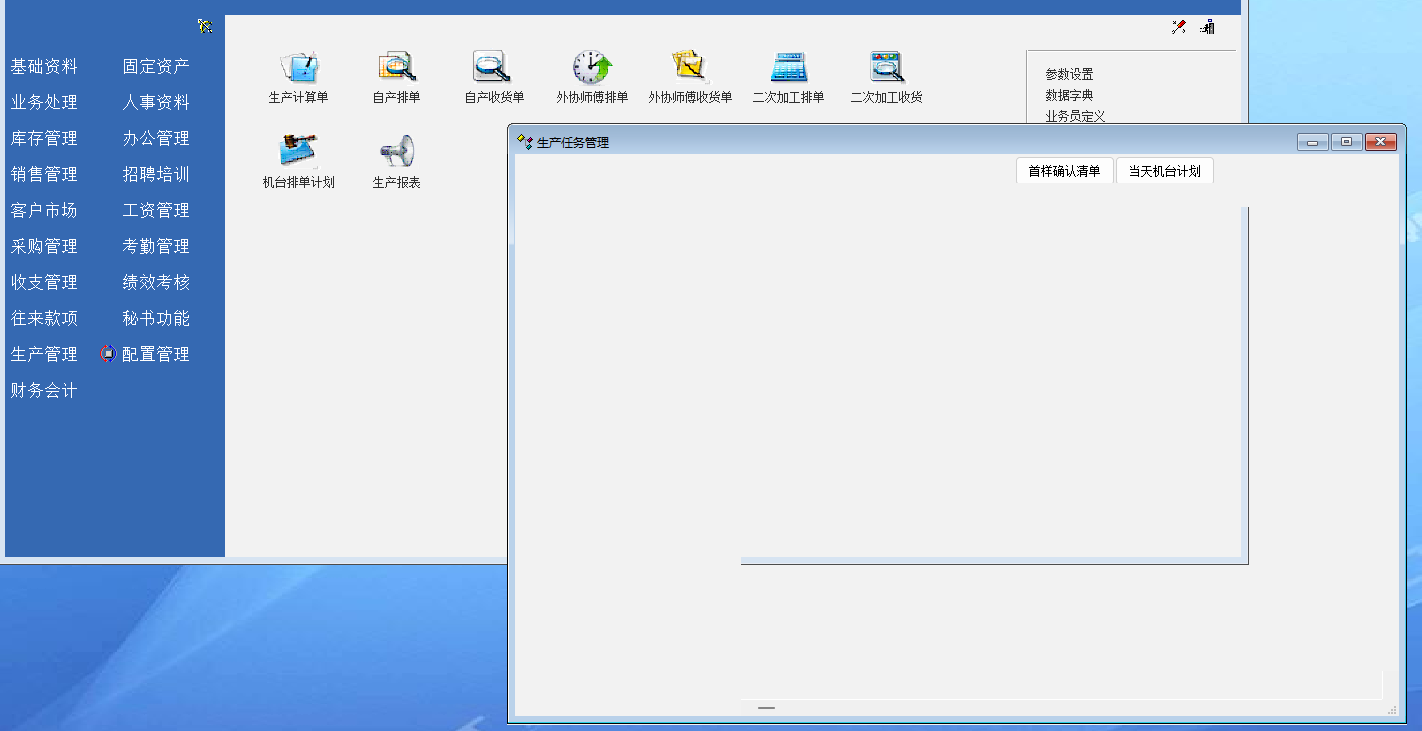Click the exit door icon at top right
Screen dimensions: 1422x731
[1208, 27]
